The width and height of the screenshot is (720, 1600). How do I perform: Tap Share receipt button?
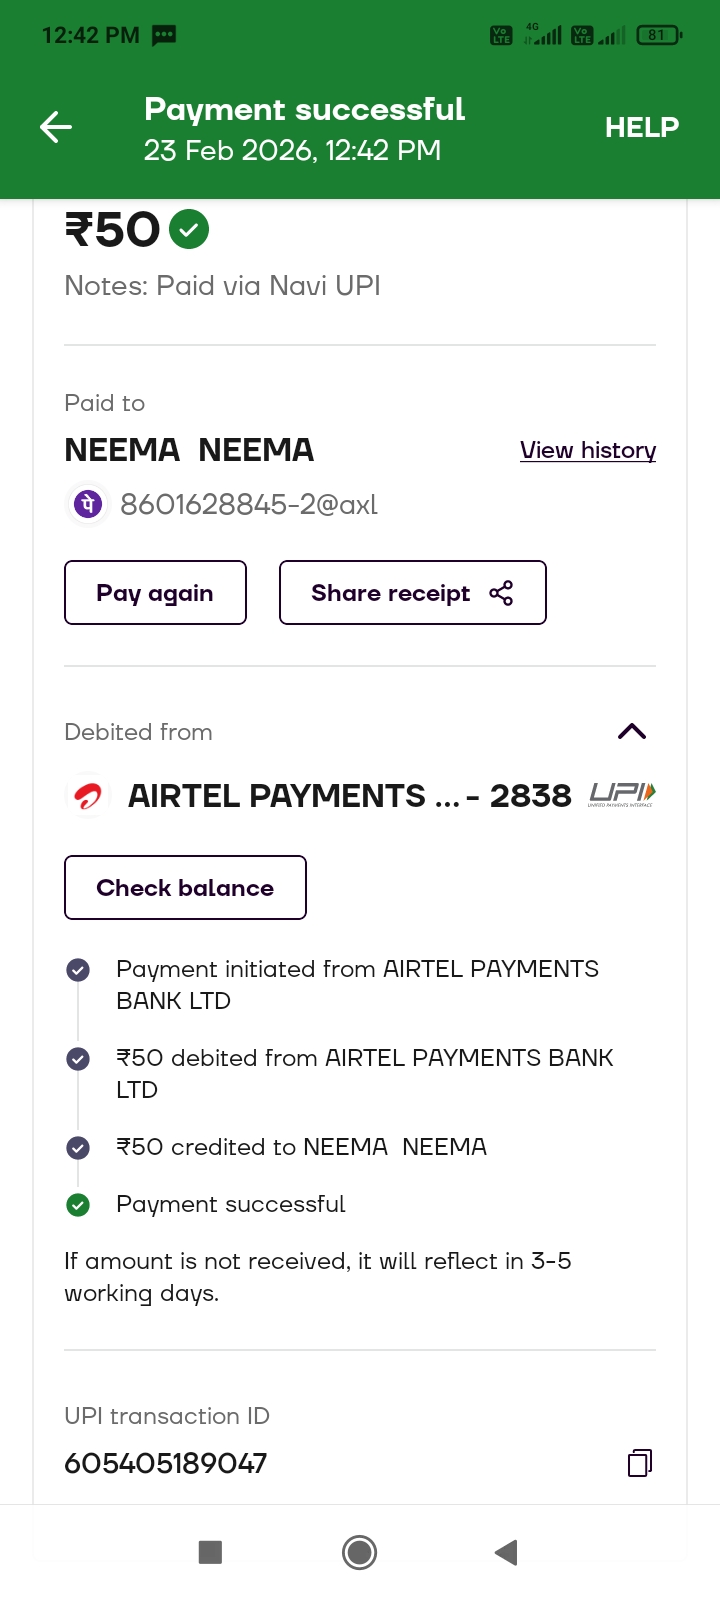click(412, 593)
